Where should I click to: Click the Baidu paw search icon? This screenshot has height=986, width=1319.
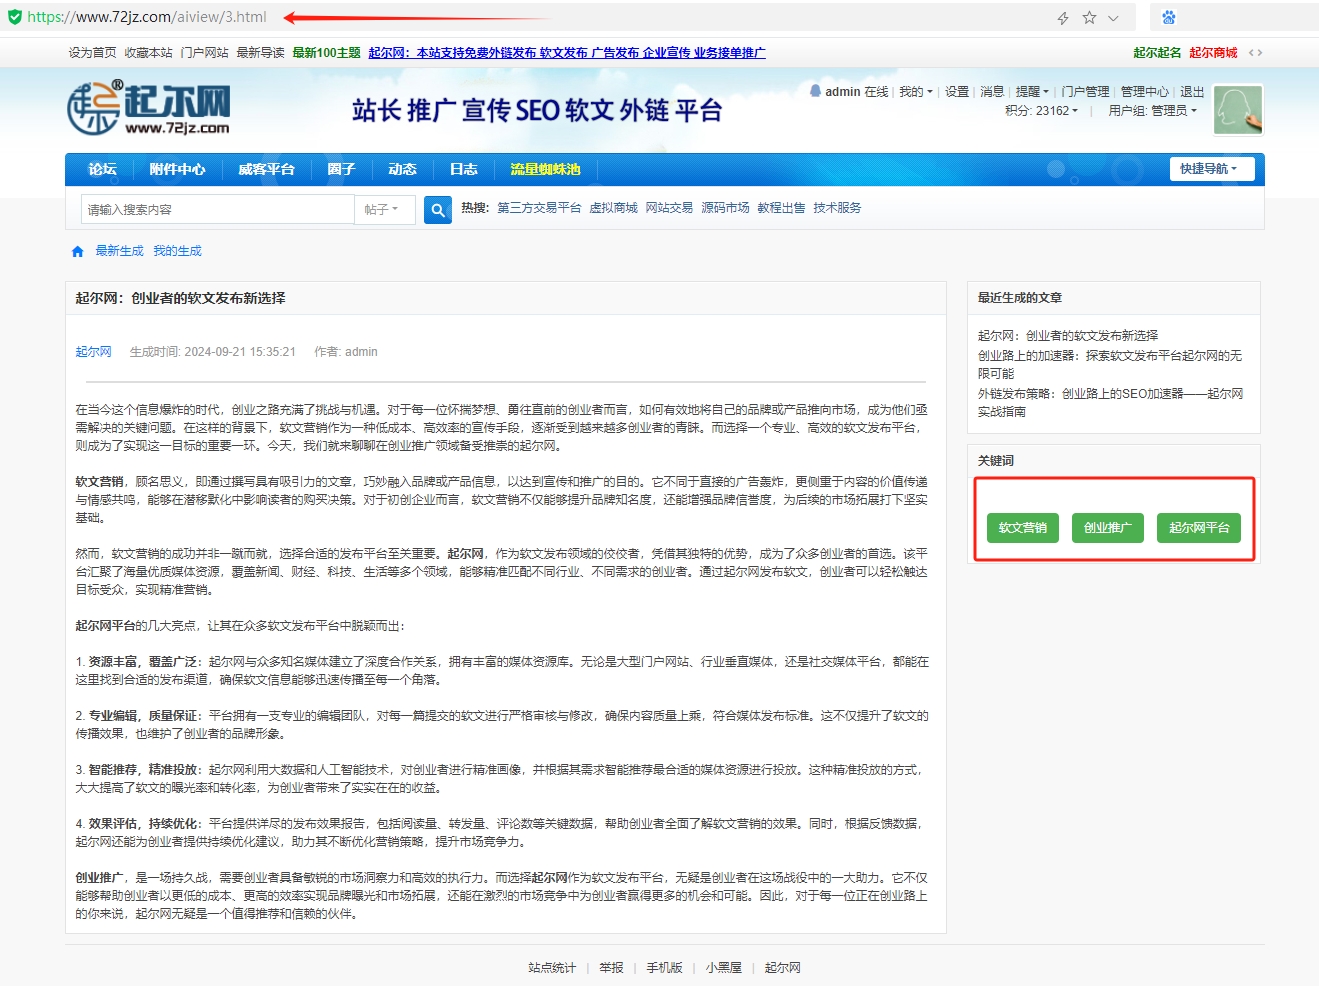[1169, 17]
